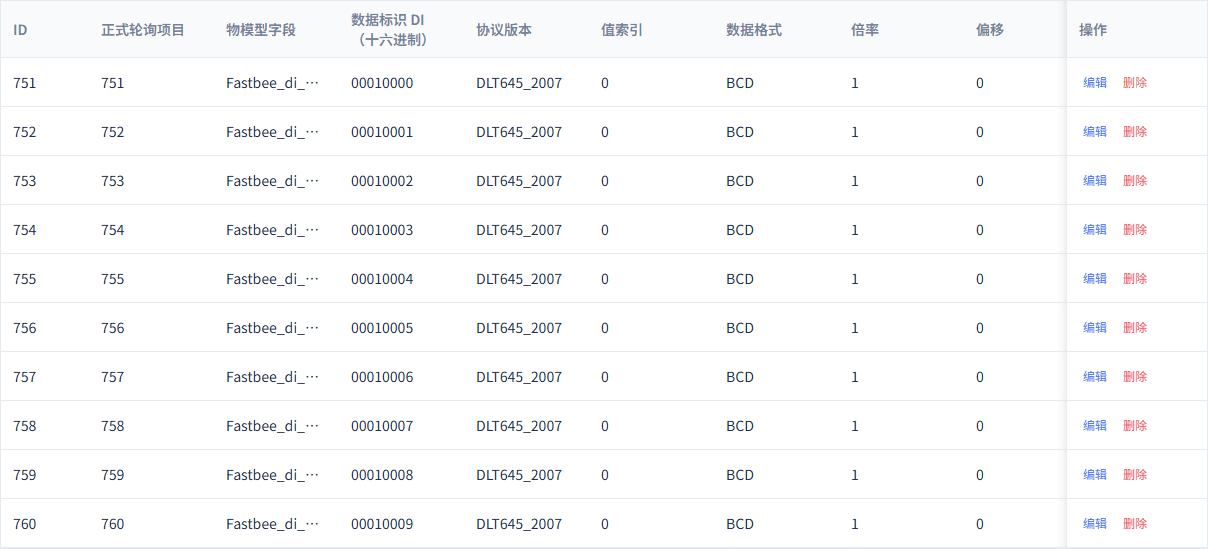Click the 协议版本 column header
Viewport: 1208px width, 549px height.
504,30
